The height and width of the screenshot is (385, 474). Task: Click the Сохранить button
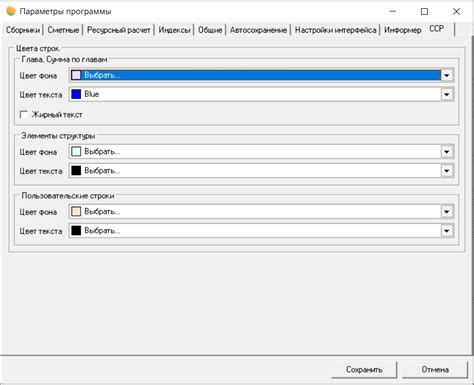coord(364,370)
